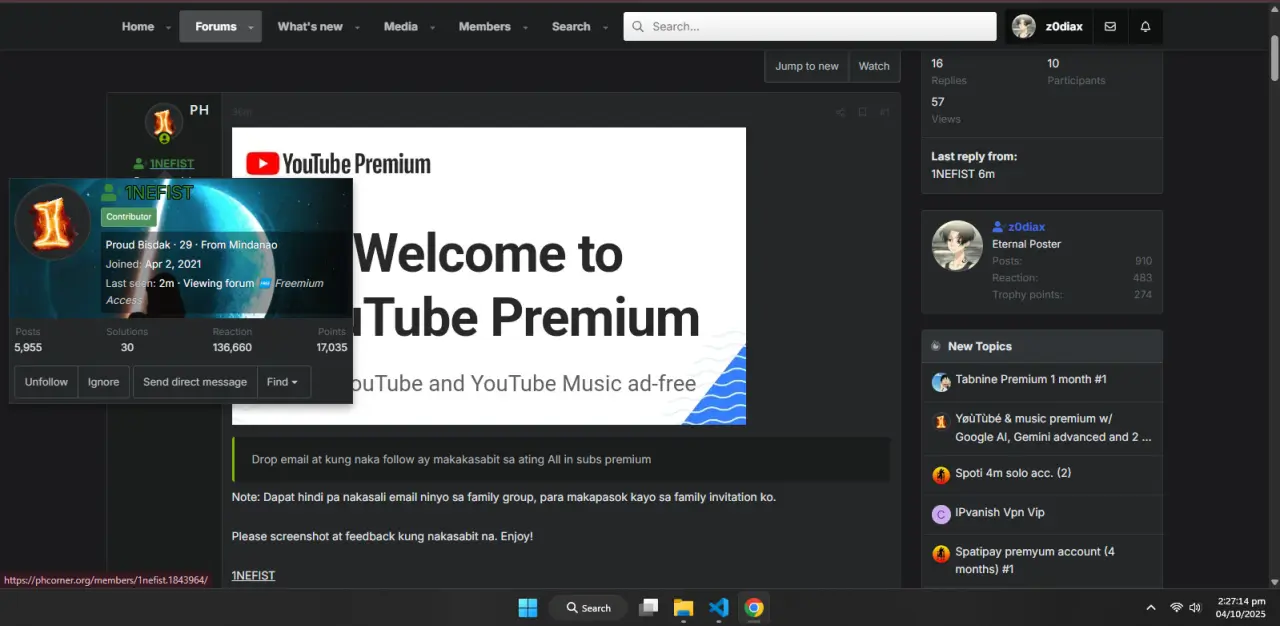Open the Forums navigation item
The width and height of the screenshot is (1280, 626).
click(x=215, y=27)
